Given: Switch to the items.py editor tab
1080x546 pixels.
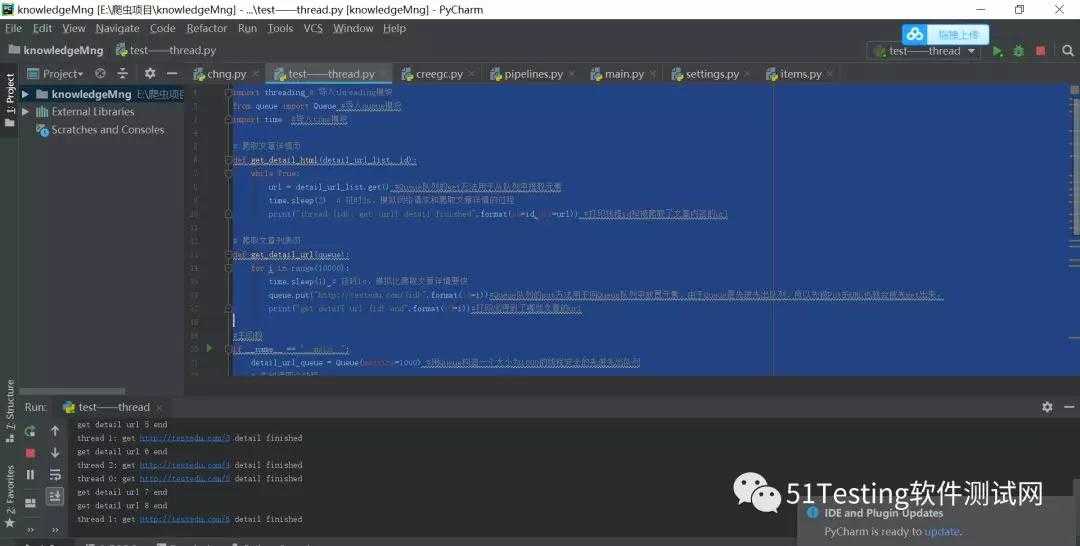Looking at the screenshot, I should click(x=800, y=74).
